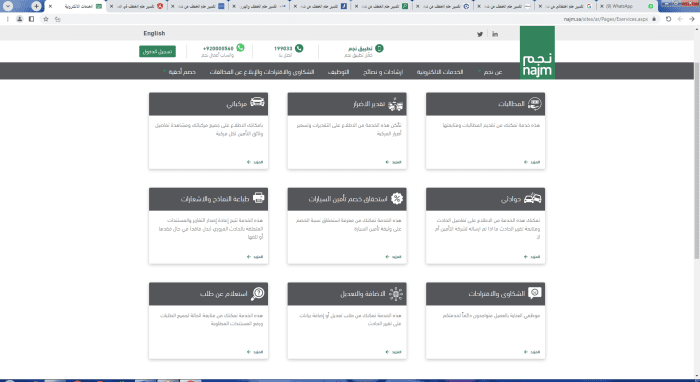The image size is (700, 382).
Task: Click the printer icon on forms card
Action: 258,198
